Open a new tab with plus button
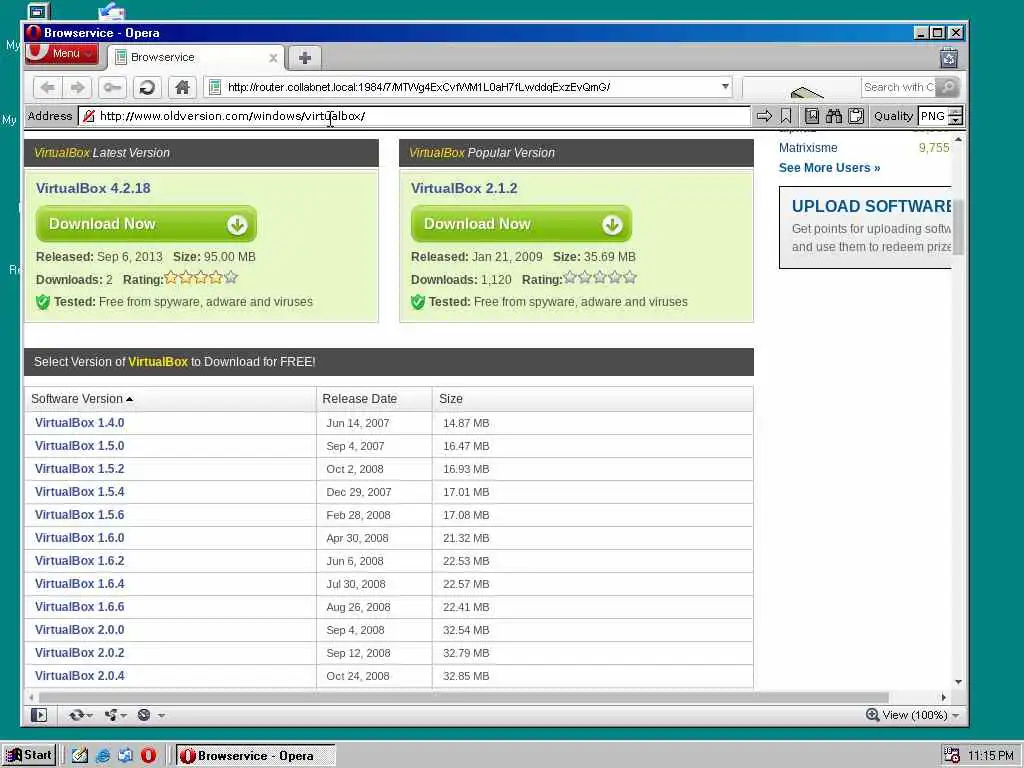 click(x=304, y=57)
